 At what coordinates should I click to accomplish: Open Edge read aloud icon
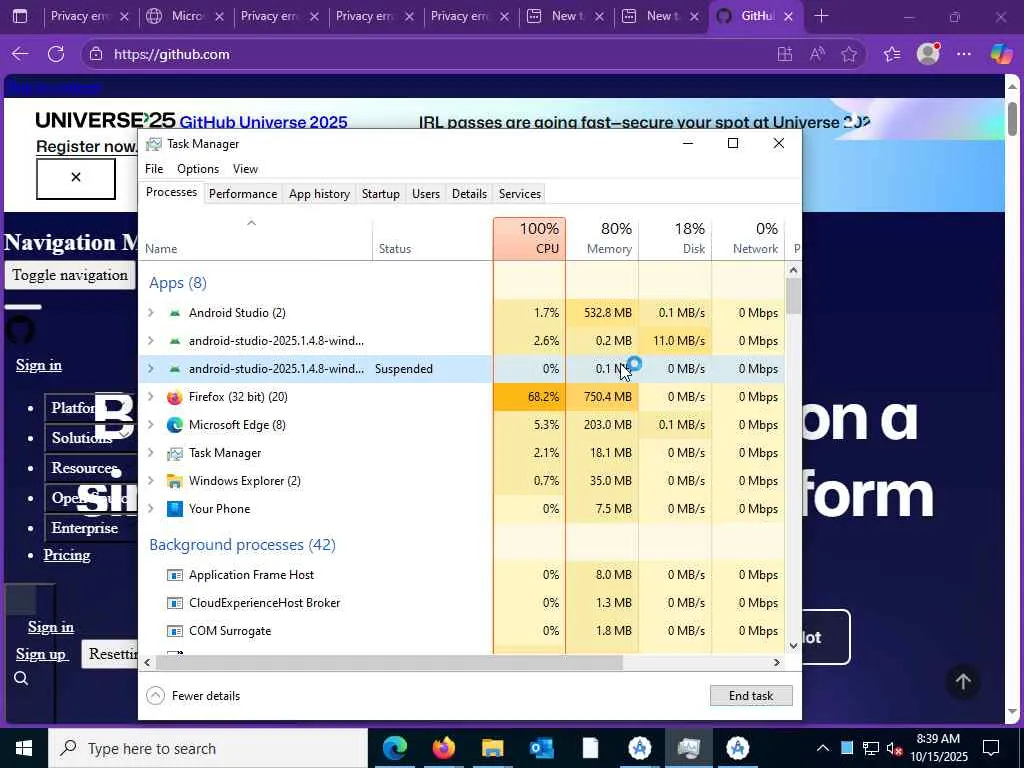point(817,54)
